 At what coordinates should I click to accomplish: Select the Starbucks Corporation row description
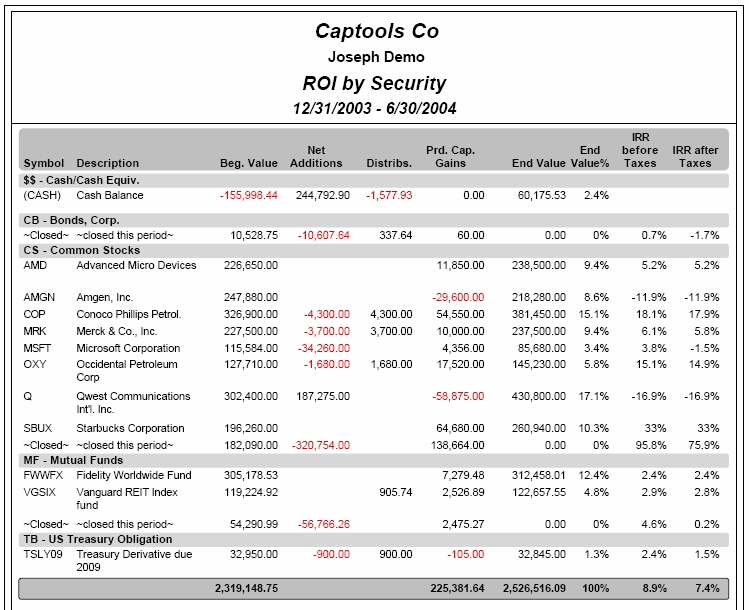[130, 428]
